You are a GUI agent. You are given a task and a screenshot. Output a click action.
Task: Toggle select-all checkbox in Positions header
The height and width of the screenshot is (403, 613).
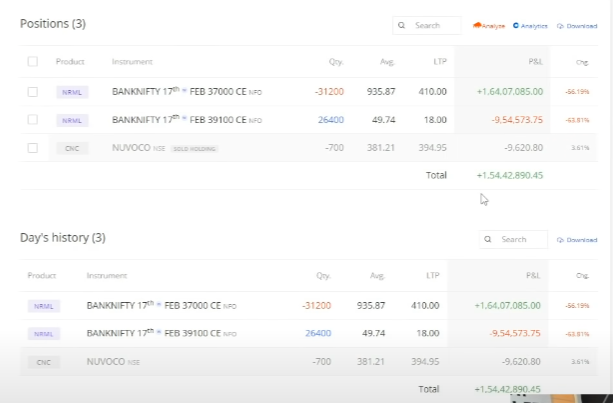32,61
